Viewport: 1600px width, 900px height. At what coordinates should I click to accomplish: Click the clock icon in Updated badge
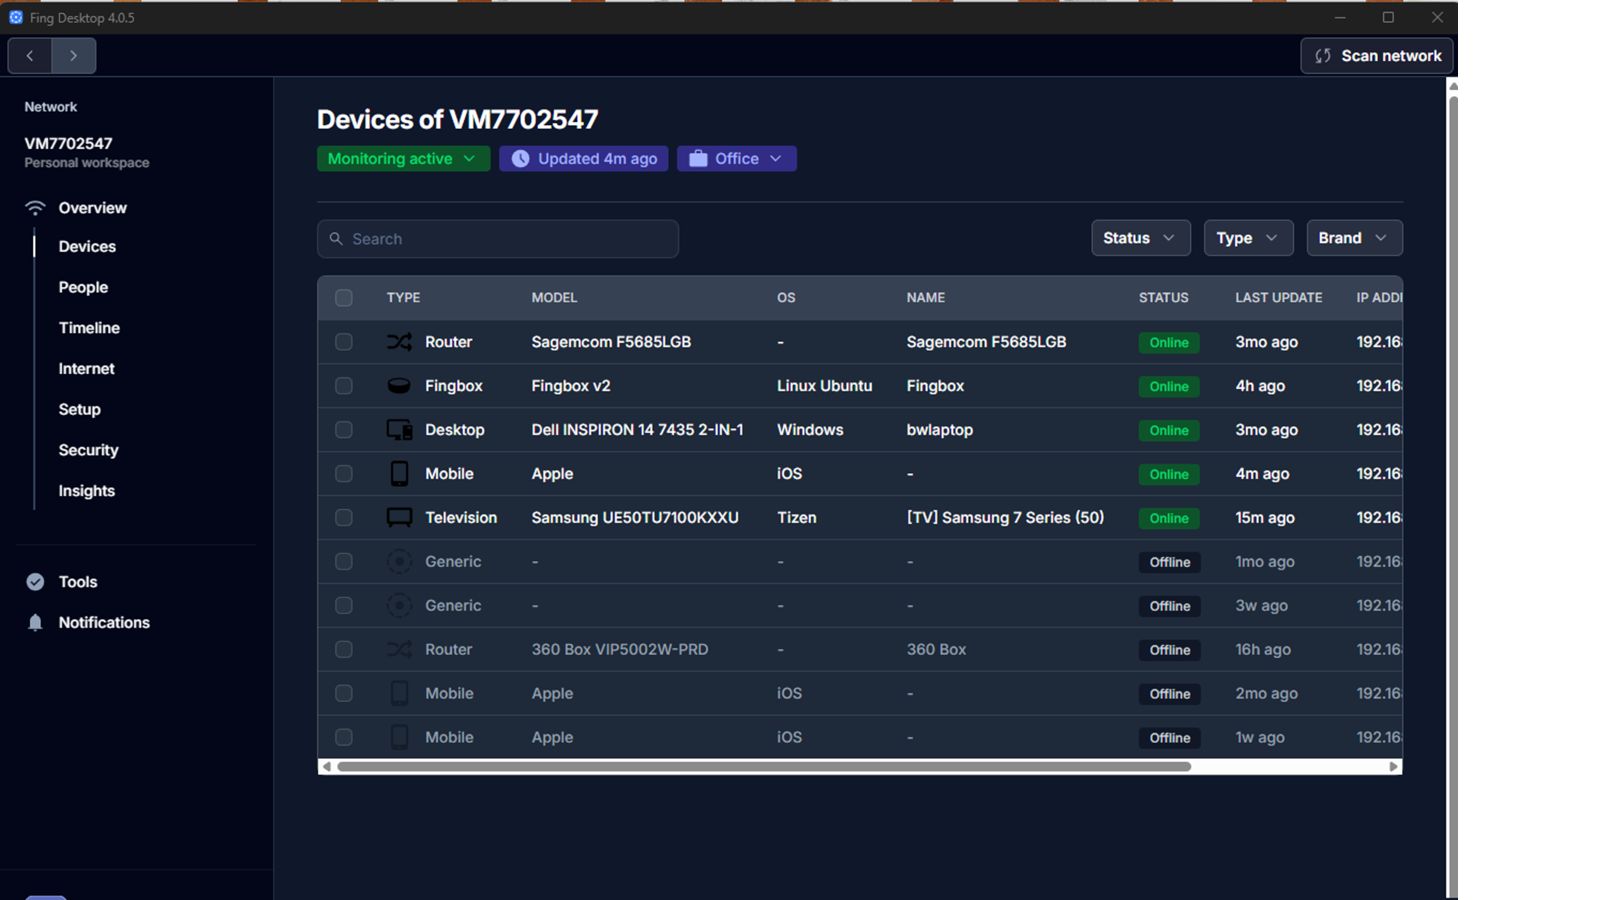[x=520, y=159]
